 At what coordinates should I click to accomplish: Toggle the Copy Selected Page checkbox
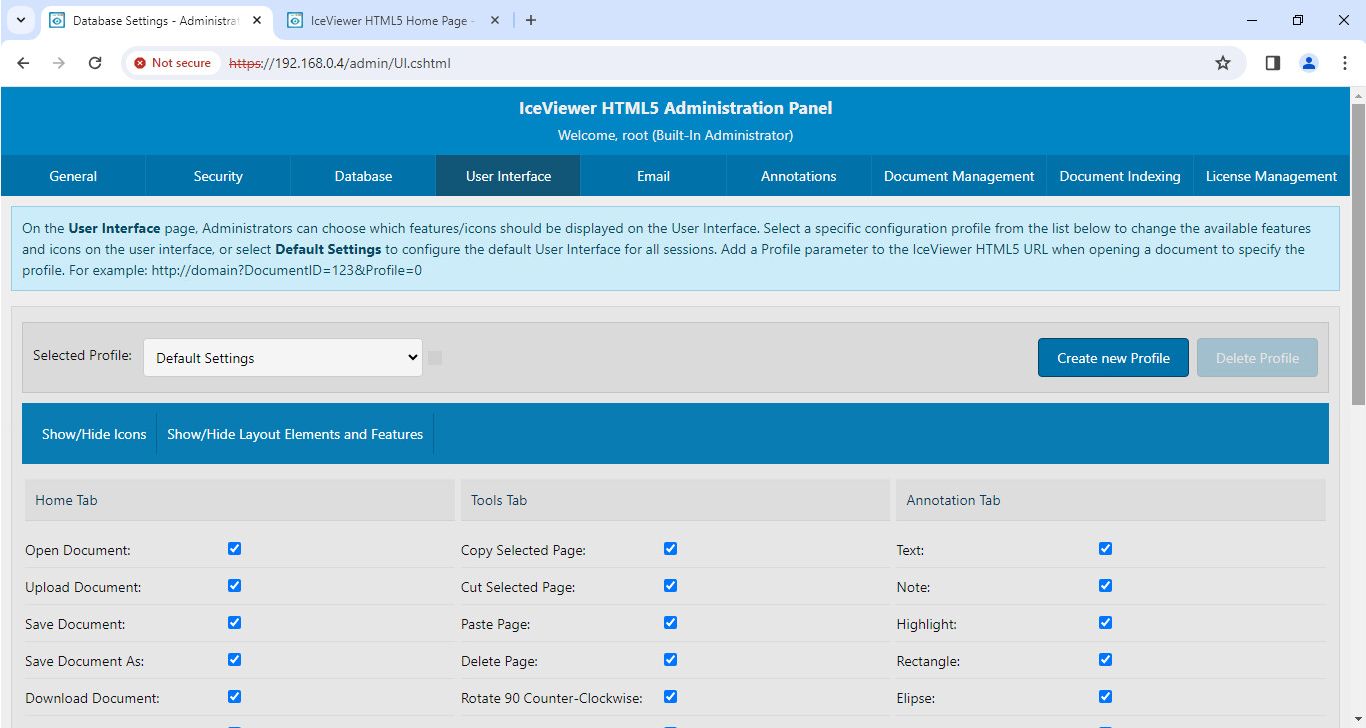coord(670,549)
